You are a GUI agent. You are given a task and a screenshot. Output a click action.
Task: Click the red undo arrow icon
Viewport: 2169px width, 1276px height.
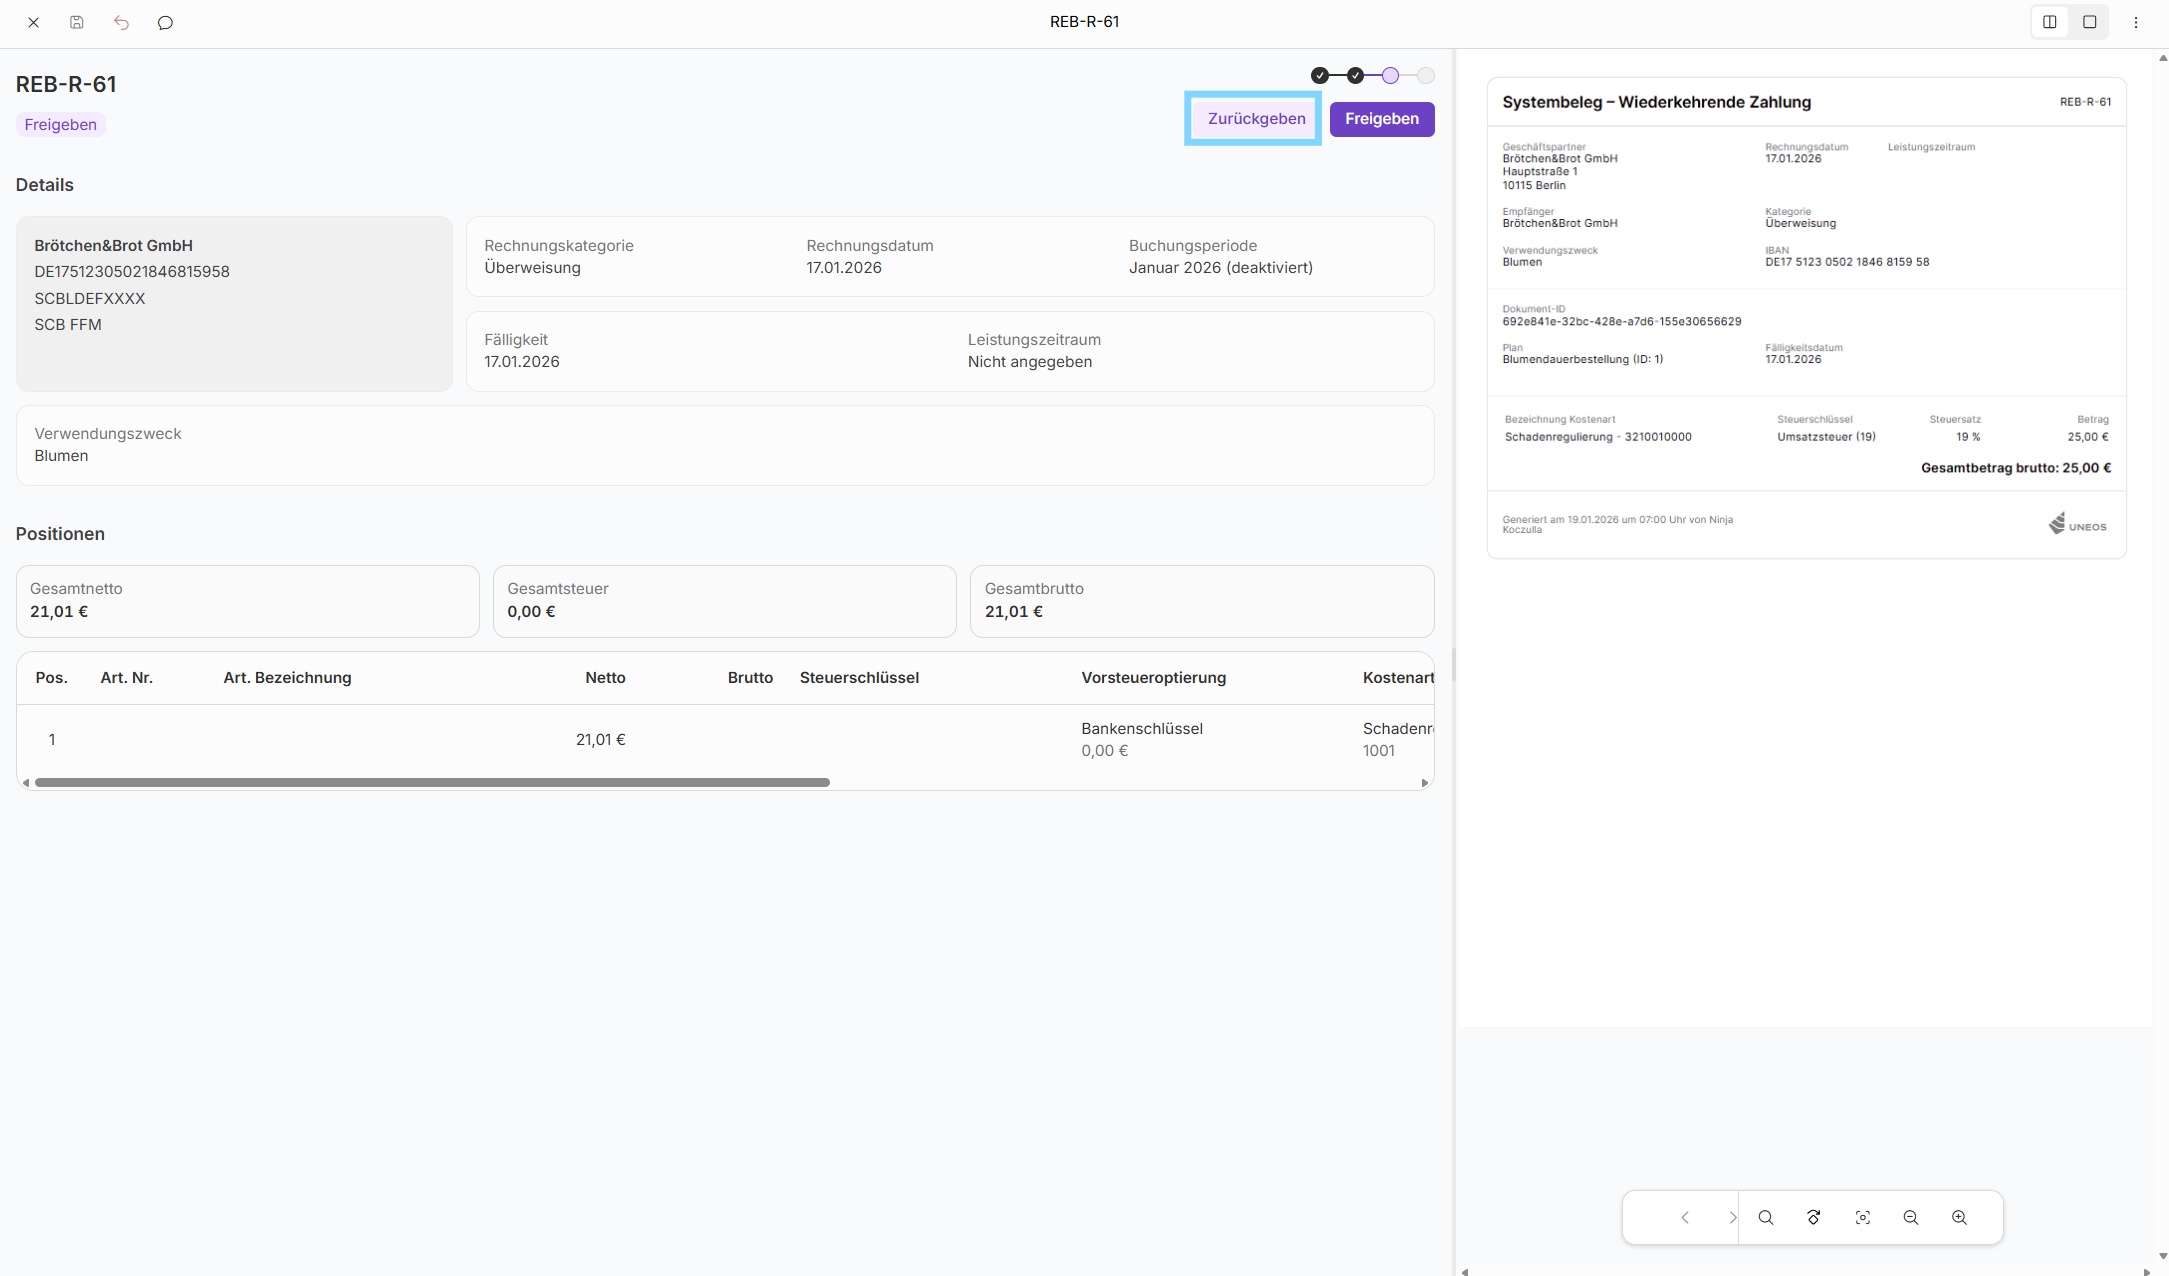coord(121,22)
